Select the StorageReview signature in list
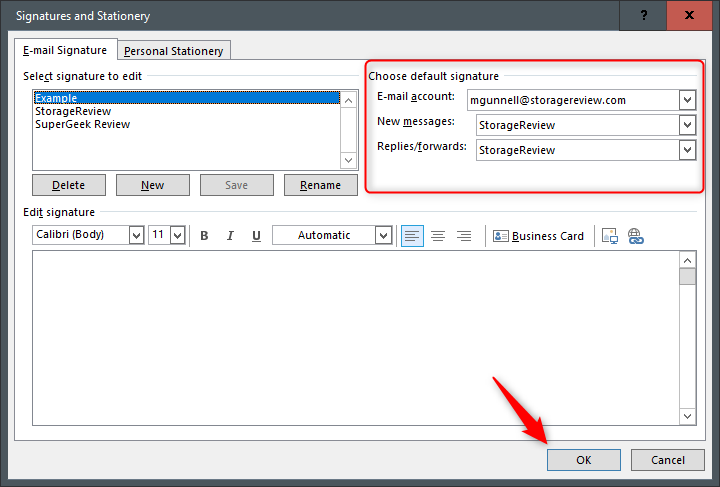Image resolution: width=720 pixels, height=487 pixels. (x=187, y=111)
